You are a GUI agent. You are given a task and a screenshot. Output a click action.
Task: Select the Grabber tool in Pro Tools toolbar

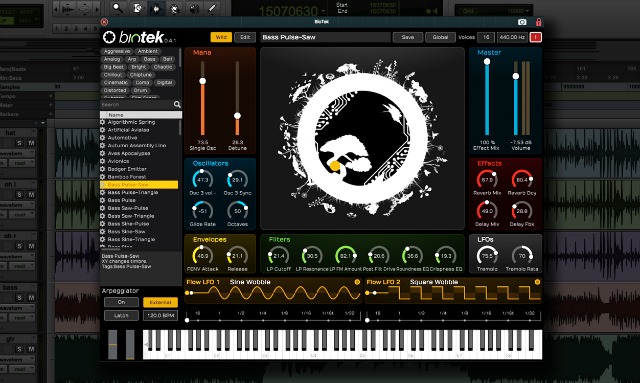(x=175, y=8)
